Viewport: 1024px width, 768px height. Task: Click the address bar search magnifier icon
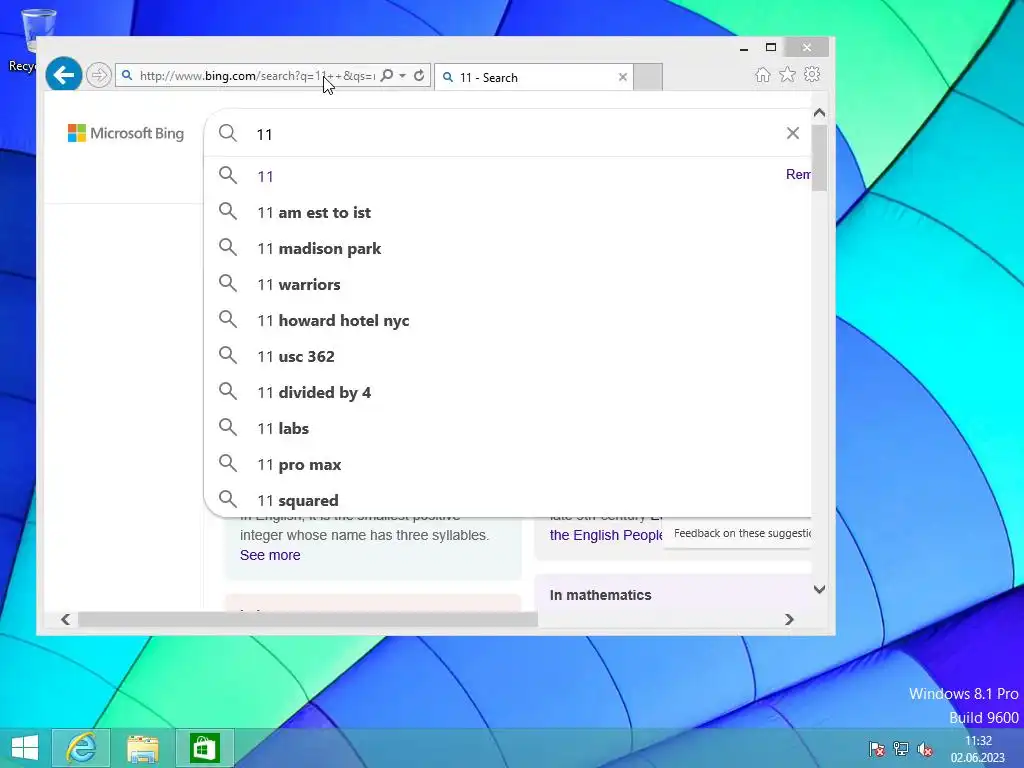[x=387, y=76]
